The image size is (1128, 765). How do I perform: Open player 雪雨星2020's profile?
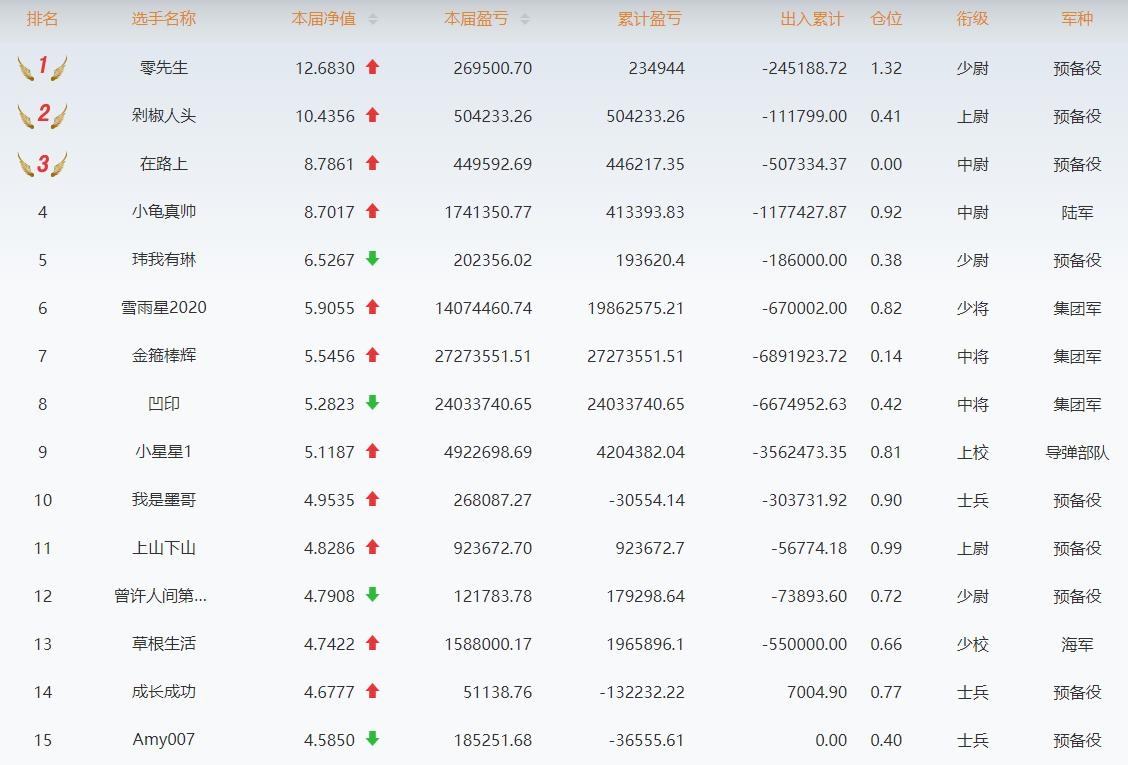164,308
